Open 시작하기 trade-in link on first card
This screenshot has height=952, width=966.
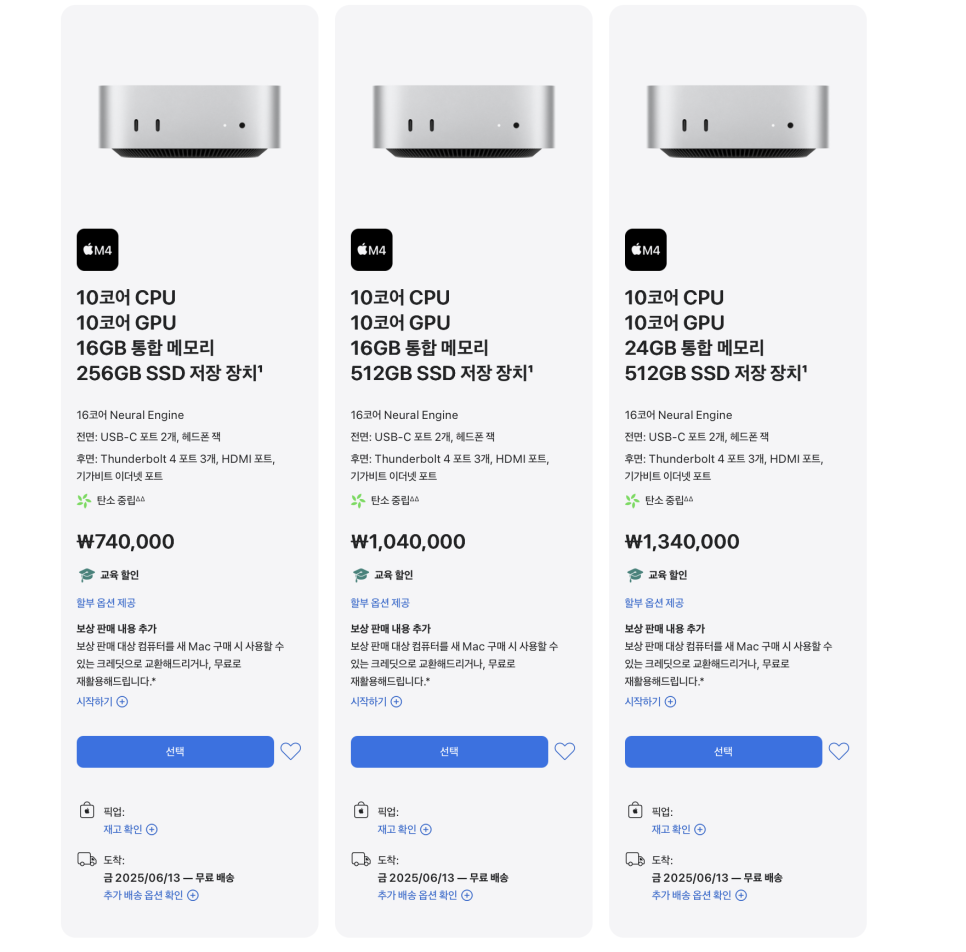tap(102, 702)
